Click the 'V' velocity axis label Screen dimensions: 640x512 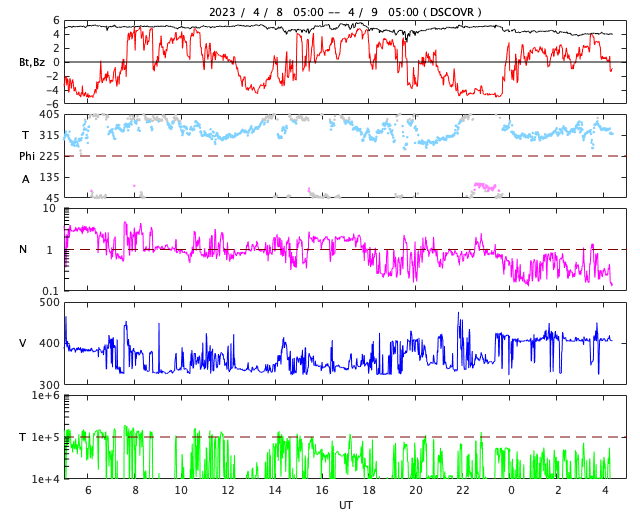(23, 343)
